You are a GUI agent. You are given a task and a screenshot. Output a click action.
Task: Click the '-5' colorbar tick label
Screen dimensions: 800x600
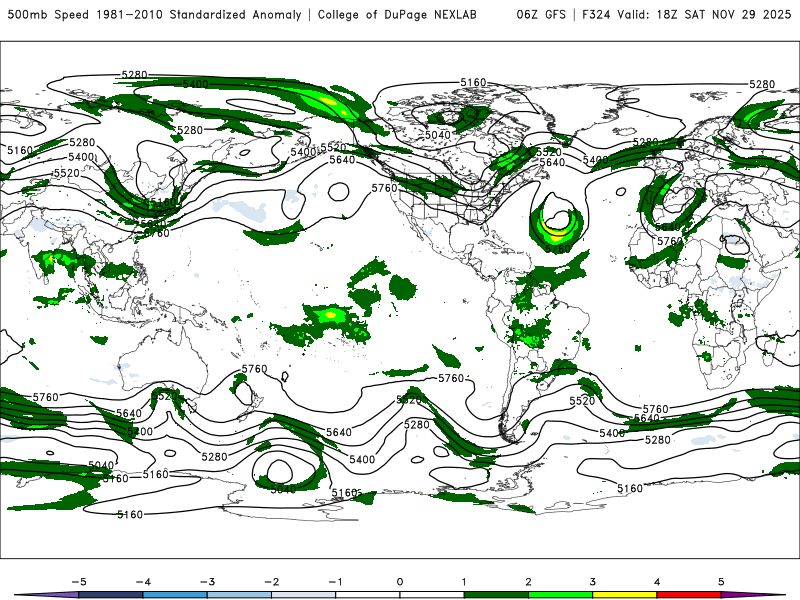click(79, 582)
